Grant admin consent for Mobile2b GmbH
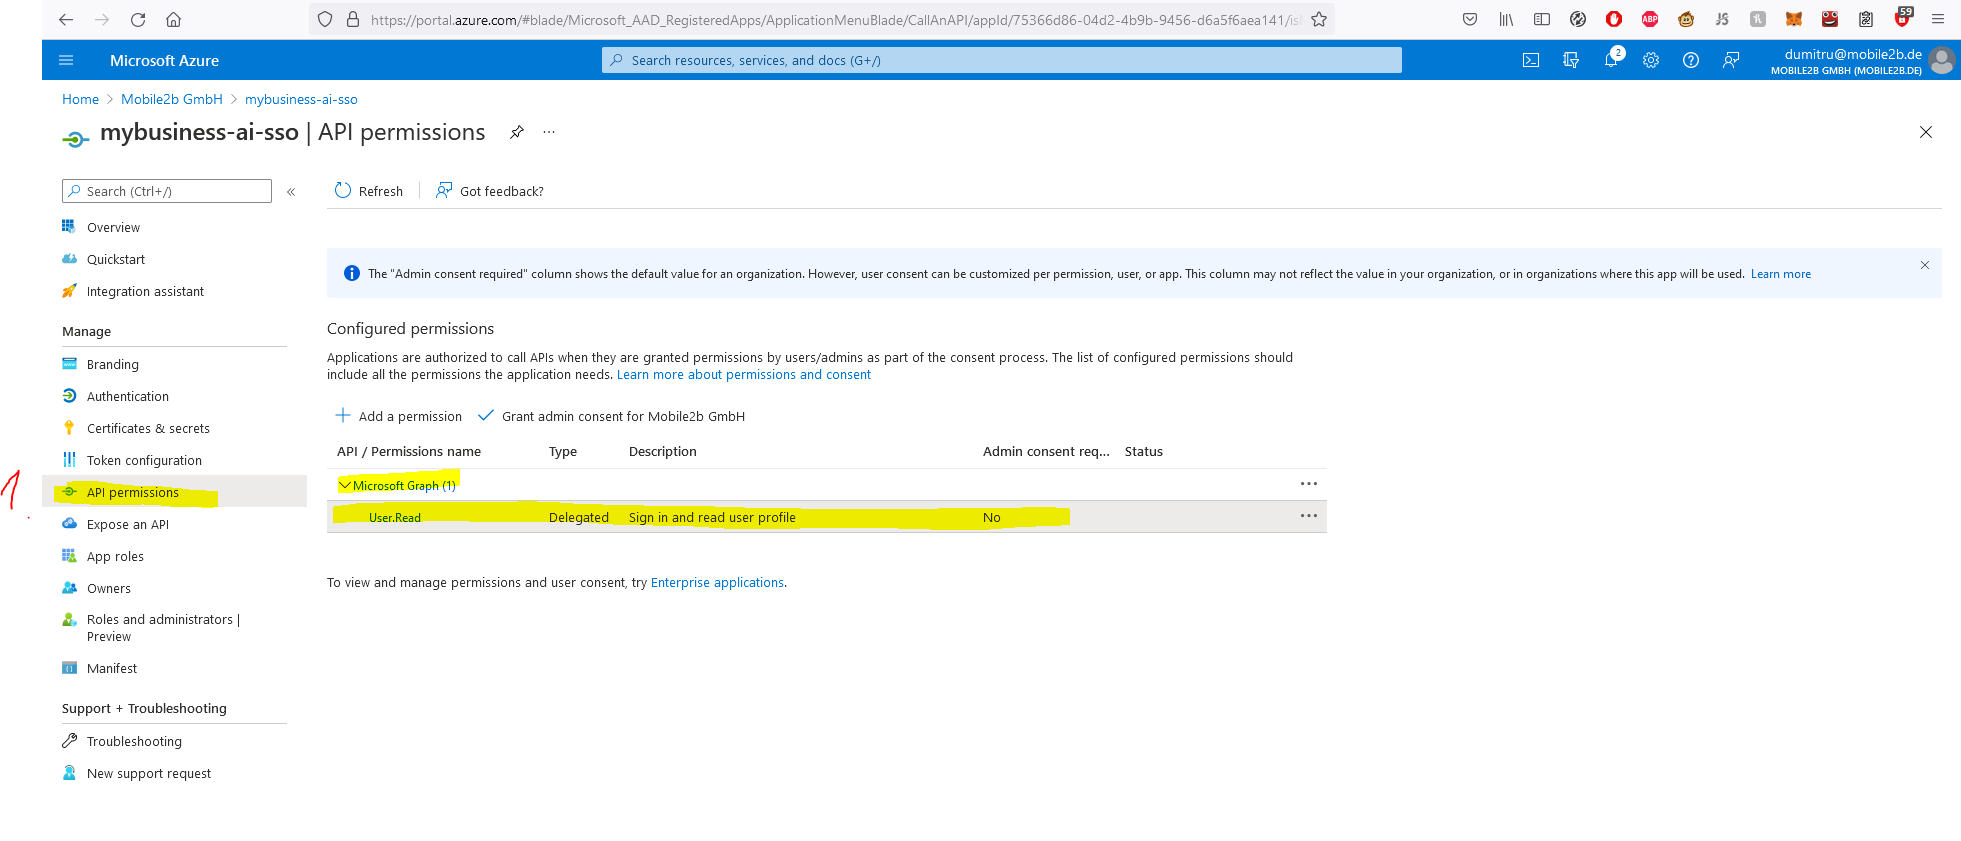The width and height of the screenshot is (1961, 841). (x=611, y=416)
